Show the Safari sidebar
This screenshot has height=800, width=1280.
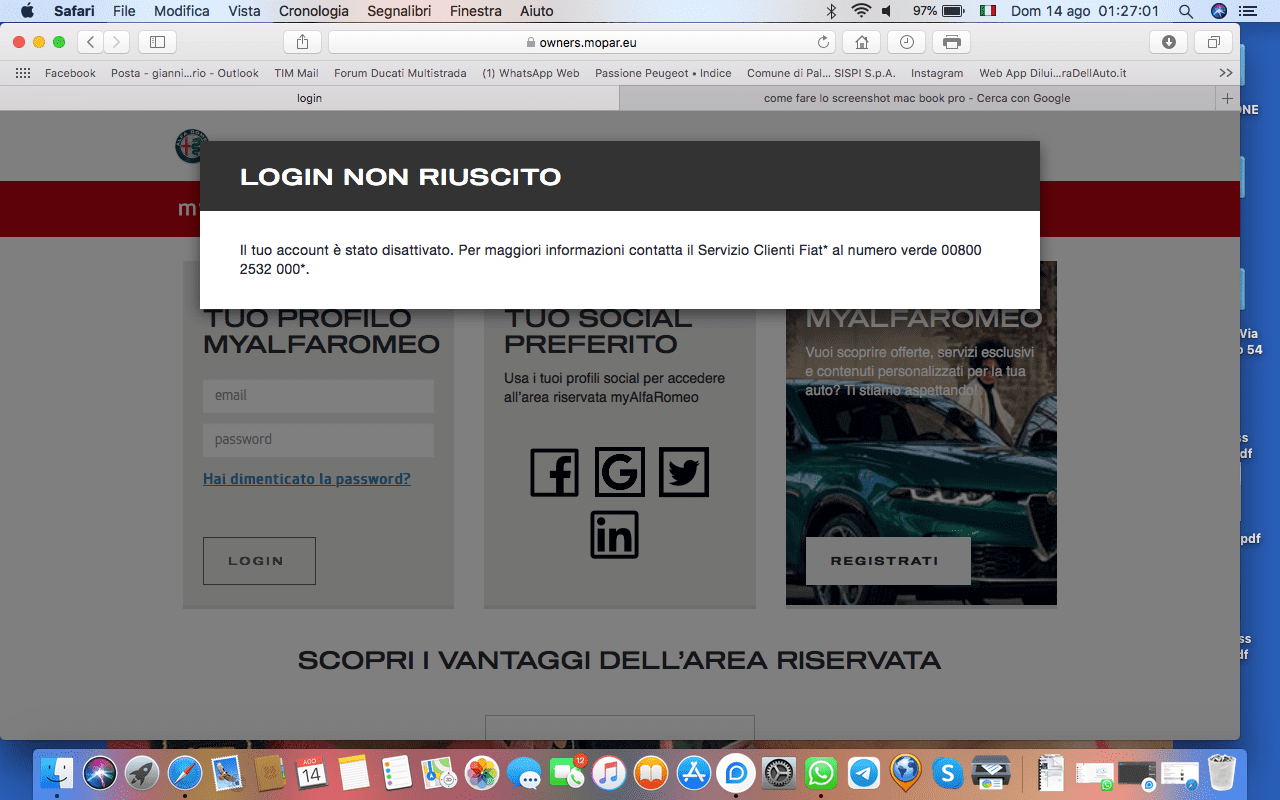pos(157,42)
